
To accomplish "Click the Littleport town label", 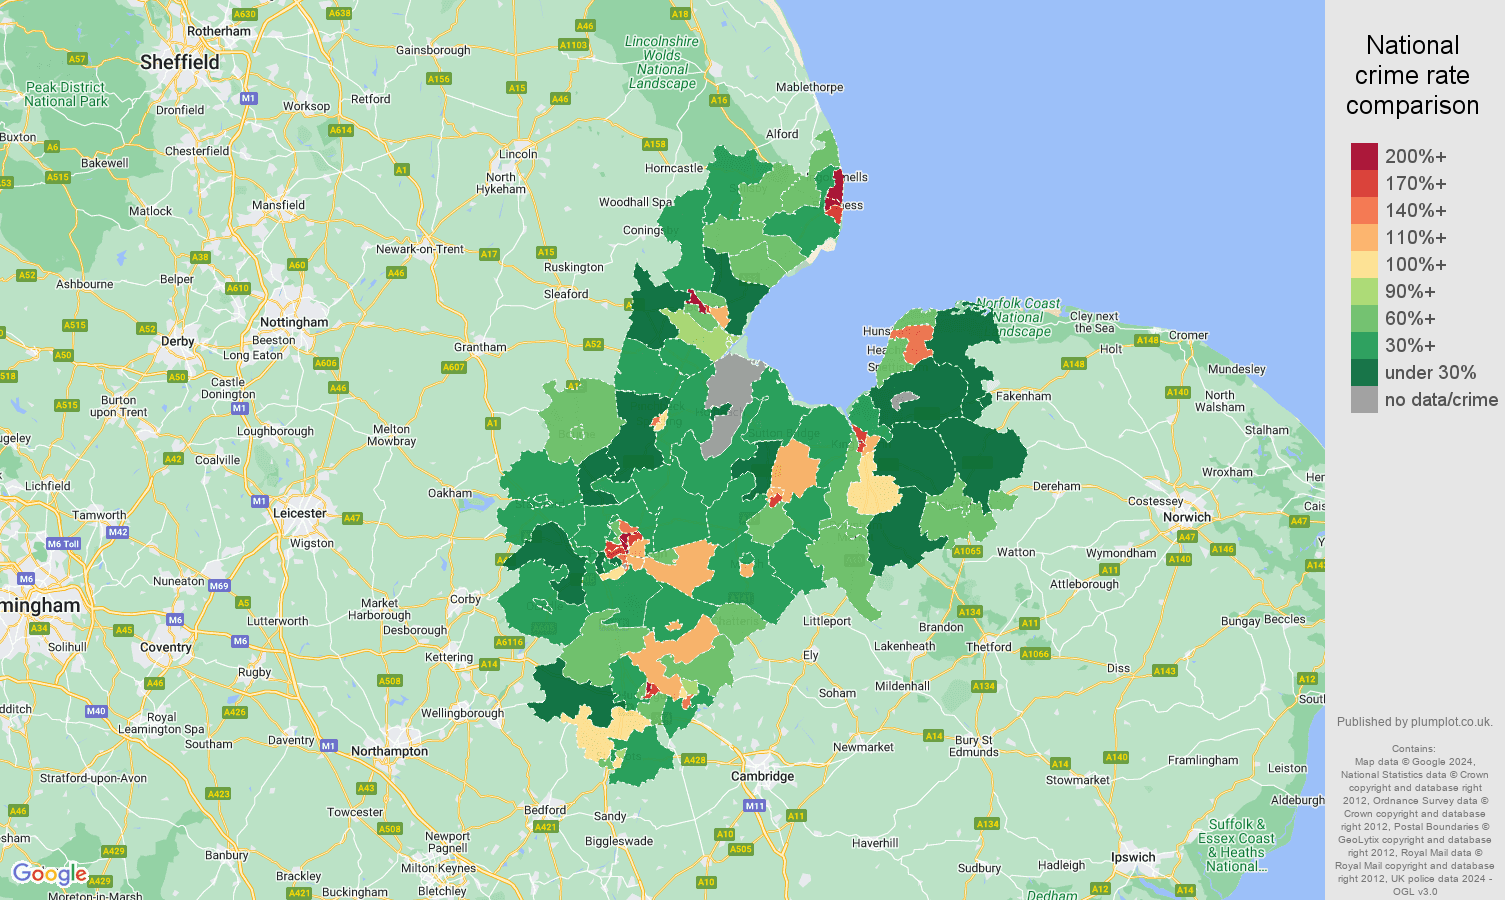I will (827, 621).
